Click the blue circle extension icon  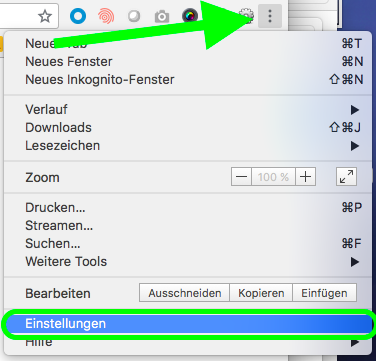click(x=78, y=16)
